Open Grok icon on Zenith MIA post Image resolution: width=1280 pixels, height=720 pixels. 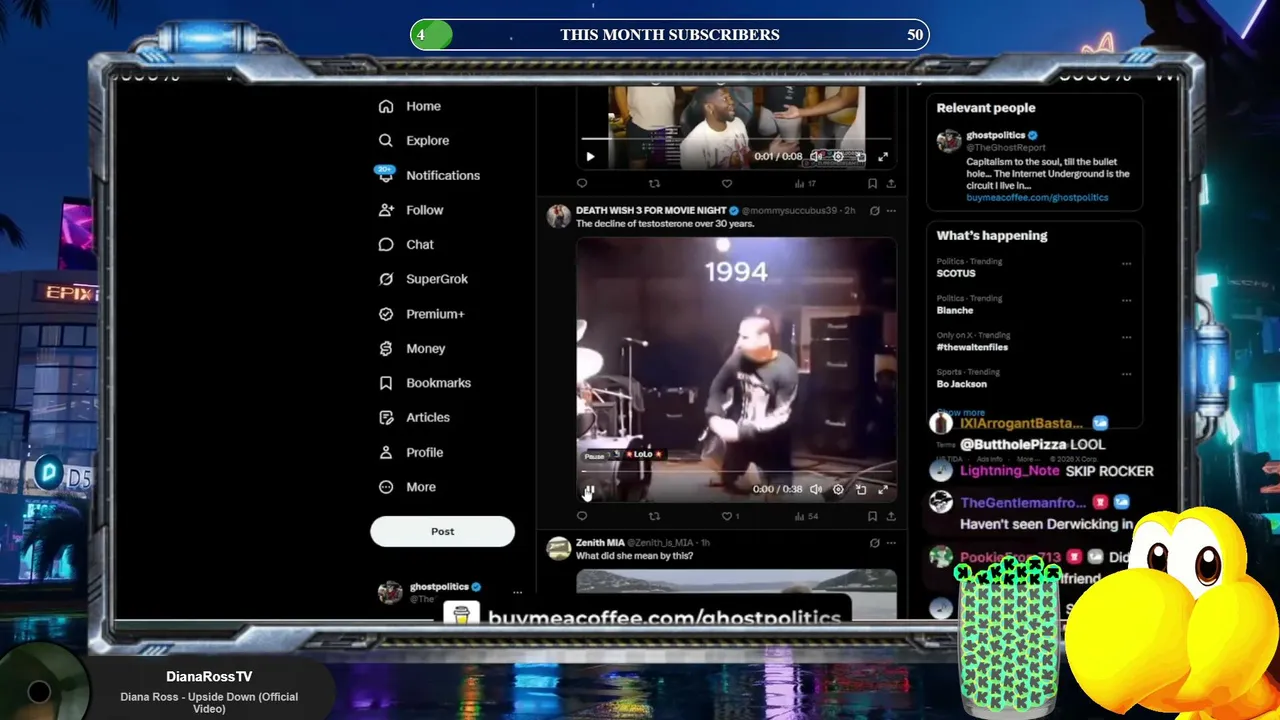point(874,543)
